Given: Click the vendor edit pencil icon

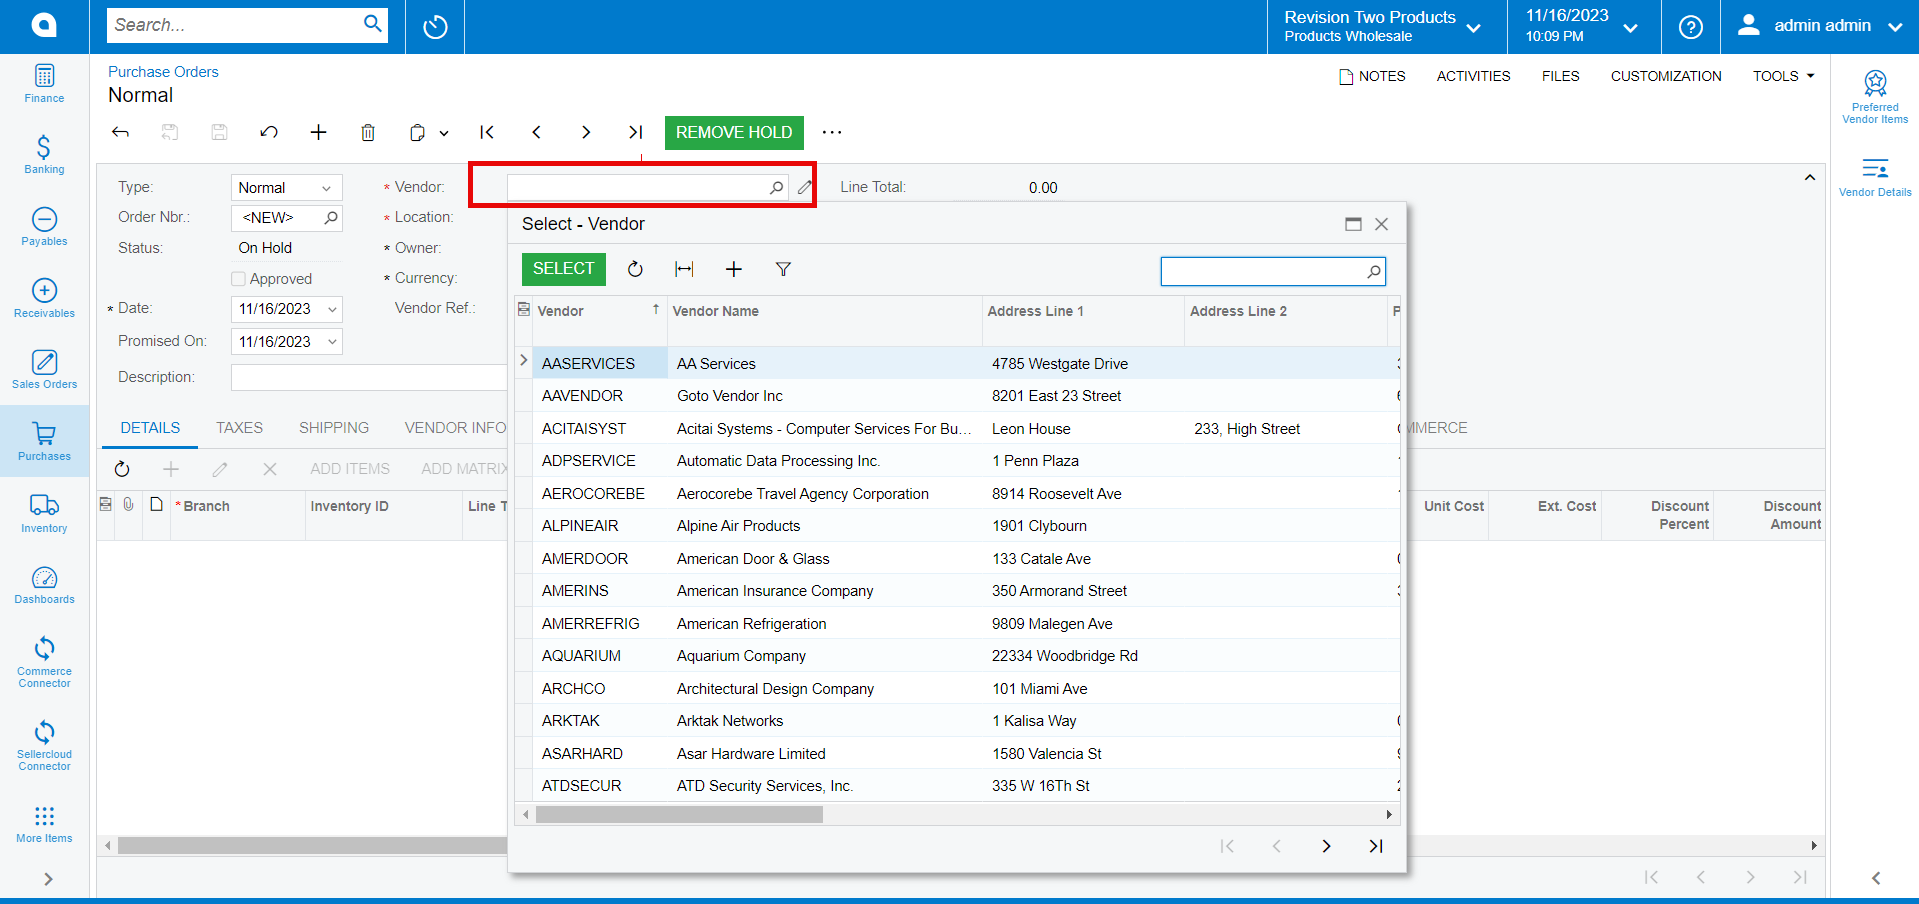Looking at the screenshot, I should pos(804,187).
